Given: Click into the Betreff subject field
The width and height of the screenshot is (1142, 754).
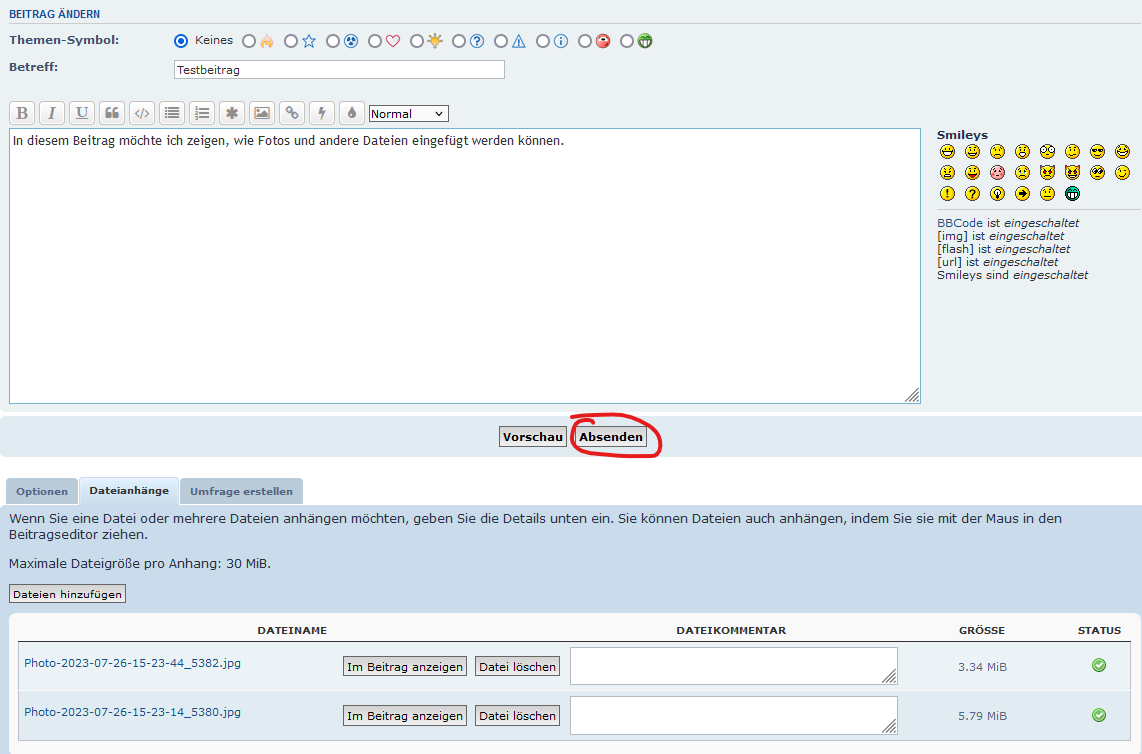Looking at the screenshot, I should pyautogui.click(x=339, y=70).
